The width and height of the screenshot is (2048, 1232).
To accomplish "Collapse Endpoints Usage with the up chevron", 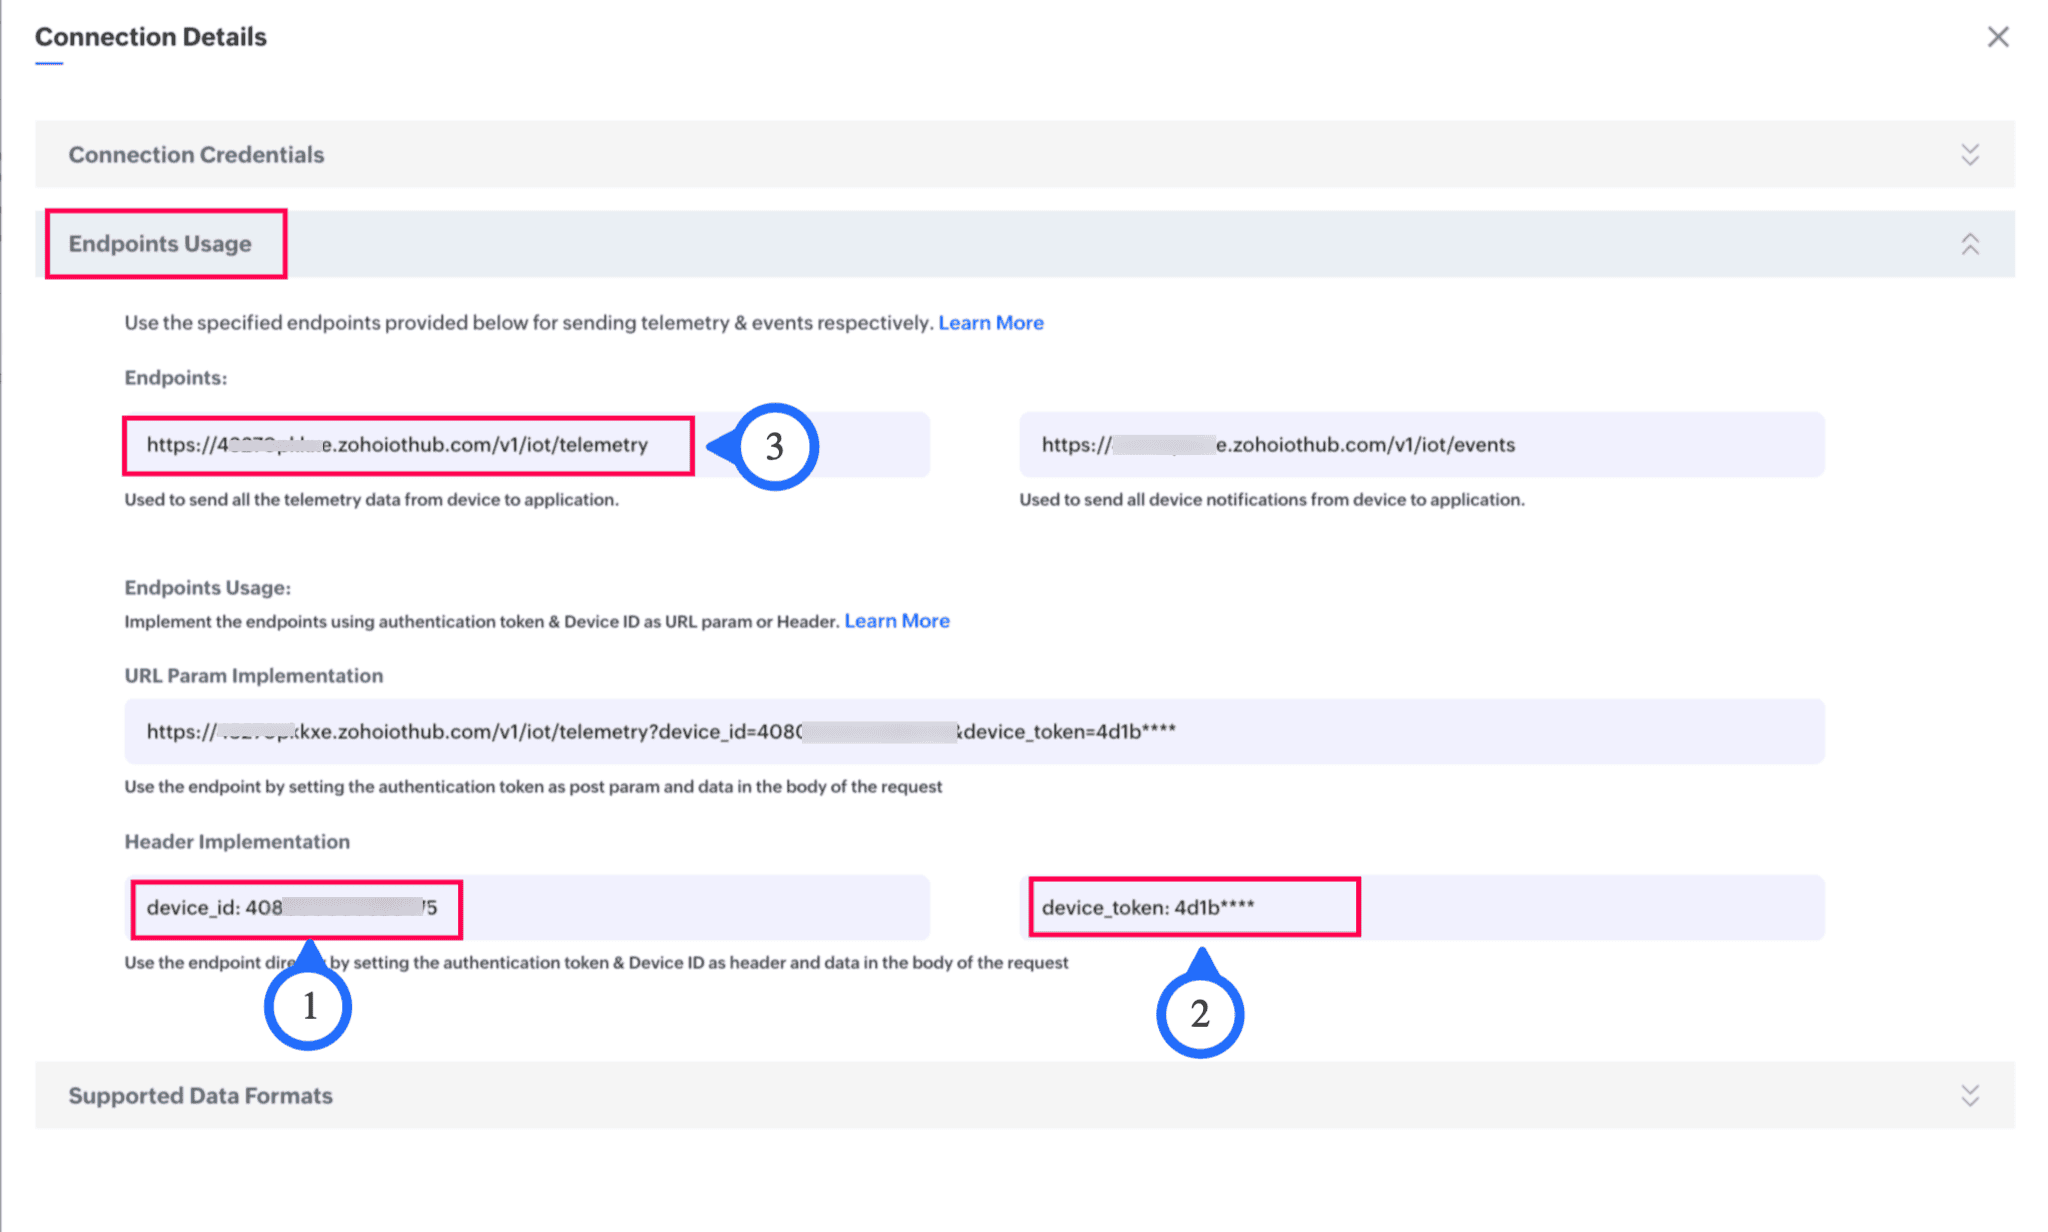I will coord(1969,244).
